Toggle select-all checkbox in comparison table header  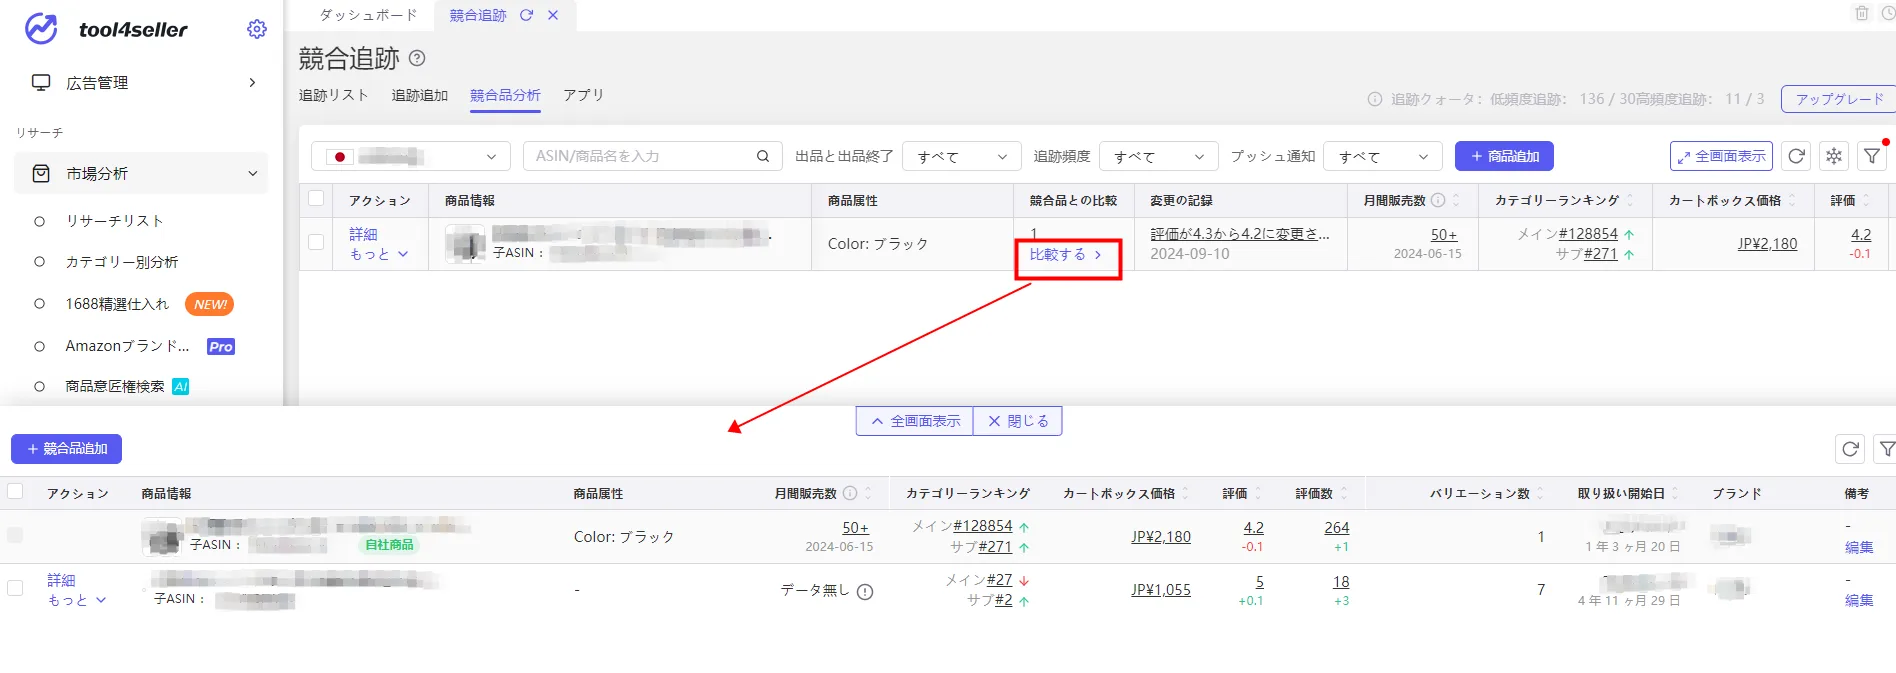(15, 491)
